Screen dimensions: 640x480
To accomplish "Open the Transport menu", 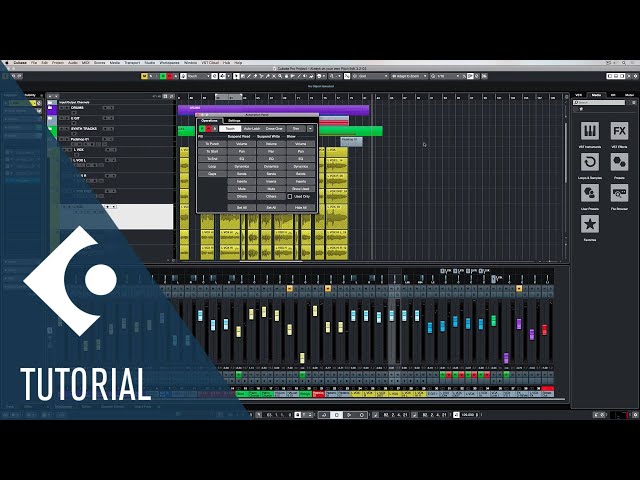I will coord(132,63).
